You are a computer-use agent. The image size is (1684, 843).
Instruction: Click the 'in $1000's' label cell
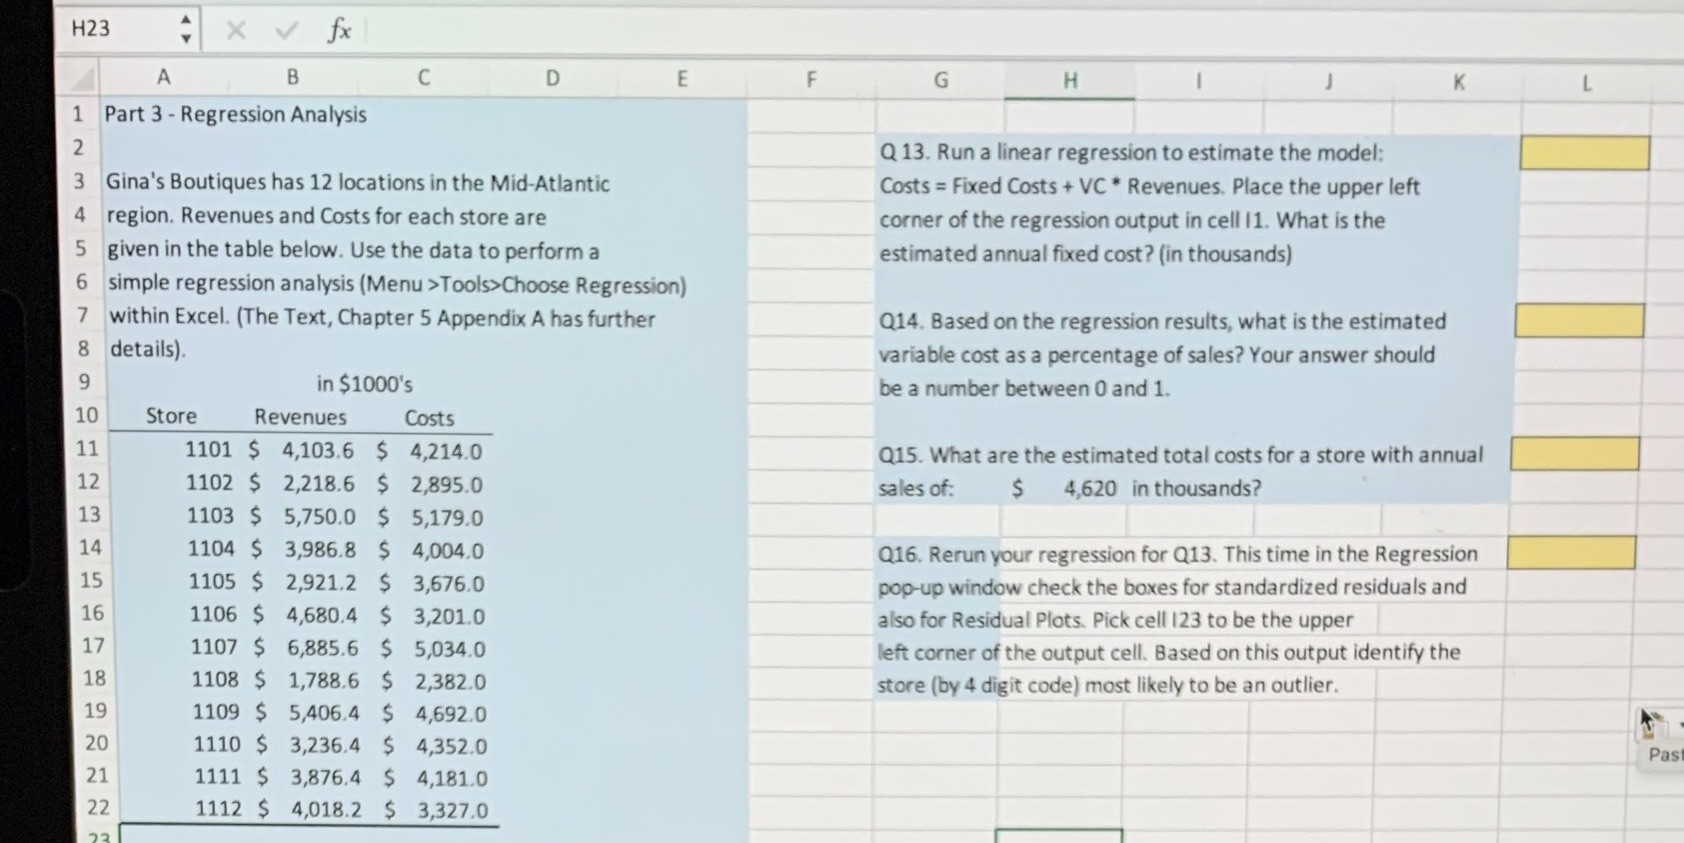point(364,384)
